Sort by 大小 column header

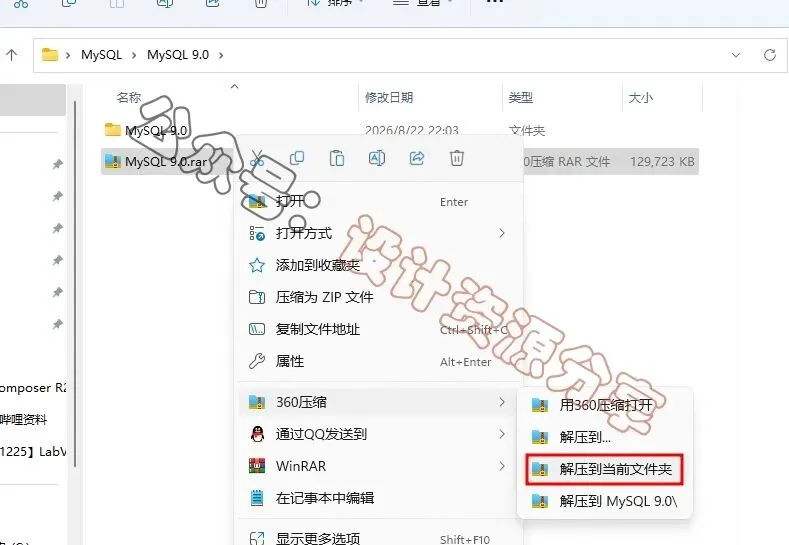pos(641,97)
